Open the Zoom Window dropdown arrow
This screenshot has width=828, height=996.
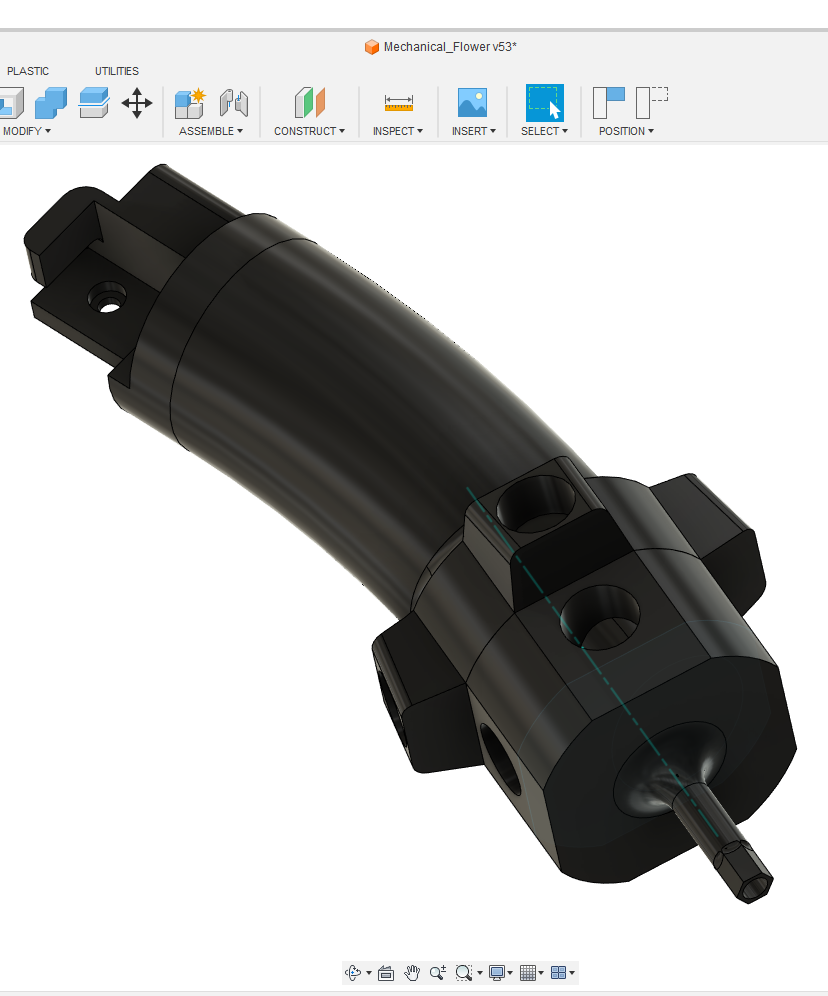click(x=479, y=973)
